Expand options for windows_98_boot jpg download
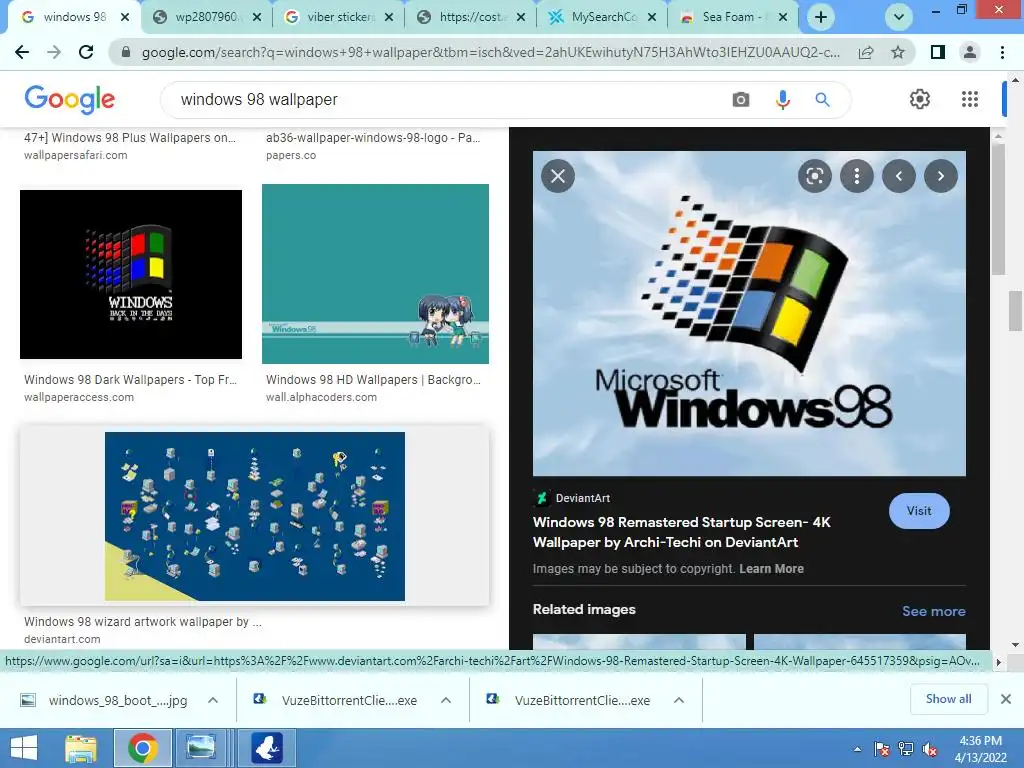Image resolution: width=1024 pixels, height=768 pixels. click(213, 700)
